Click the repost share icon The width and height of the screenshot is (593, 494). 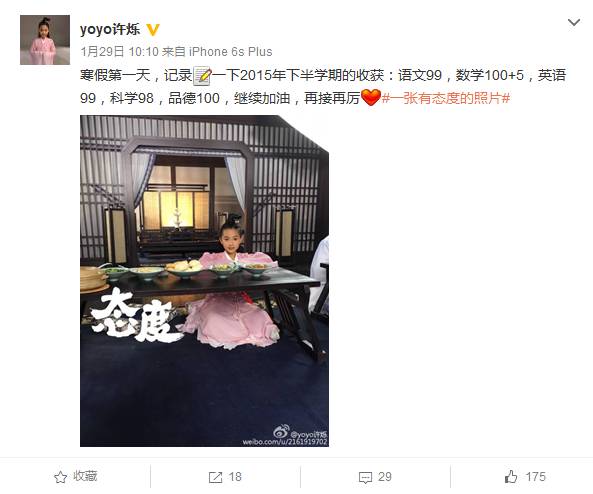[216, 477]
